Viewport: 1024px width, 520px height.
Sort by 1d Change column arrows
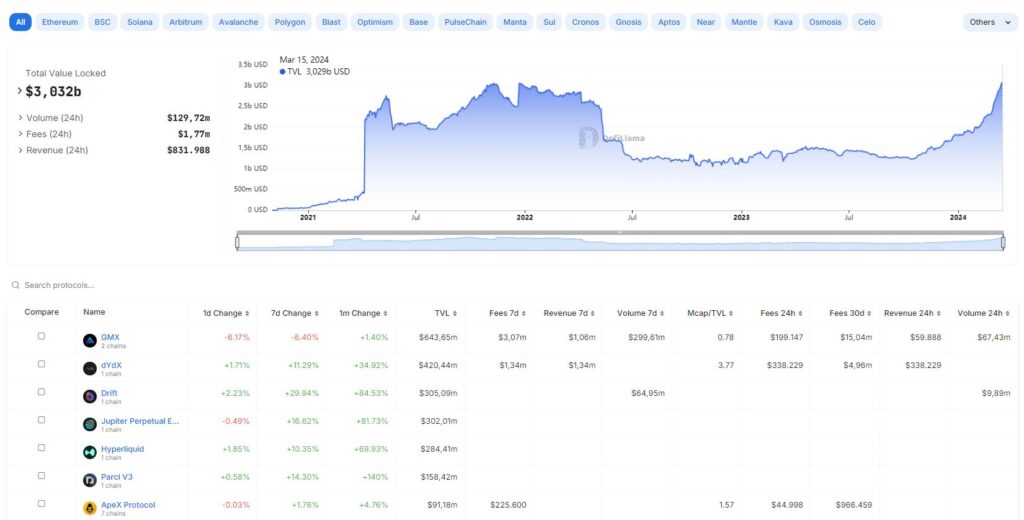[x=247, y=314]
